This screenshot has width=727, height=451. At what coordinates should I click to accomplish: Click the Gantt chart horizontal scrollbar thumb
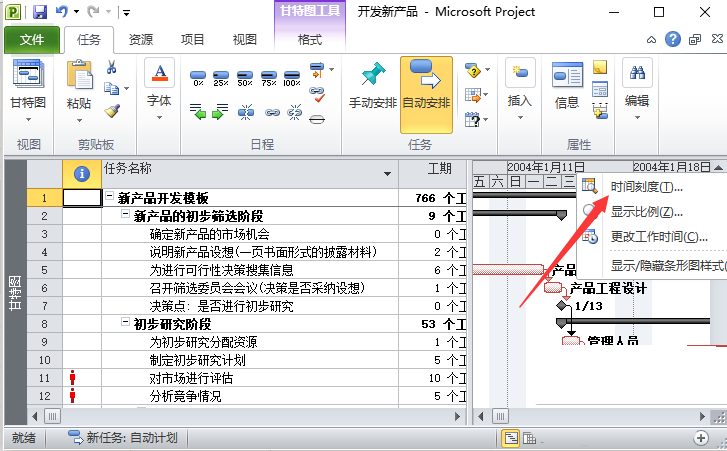500,416
